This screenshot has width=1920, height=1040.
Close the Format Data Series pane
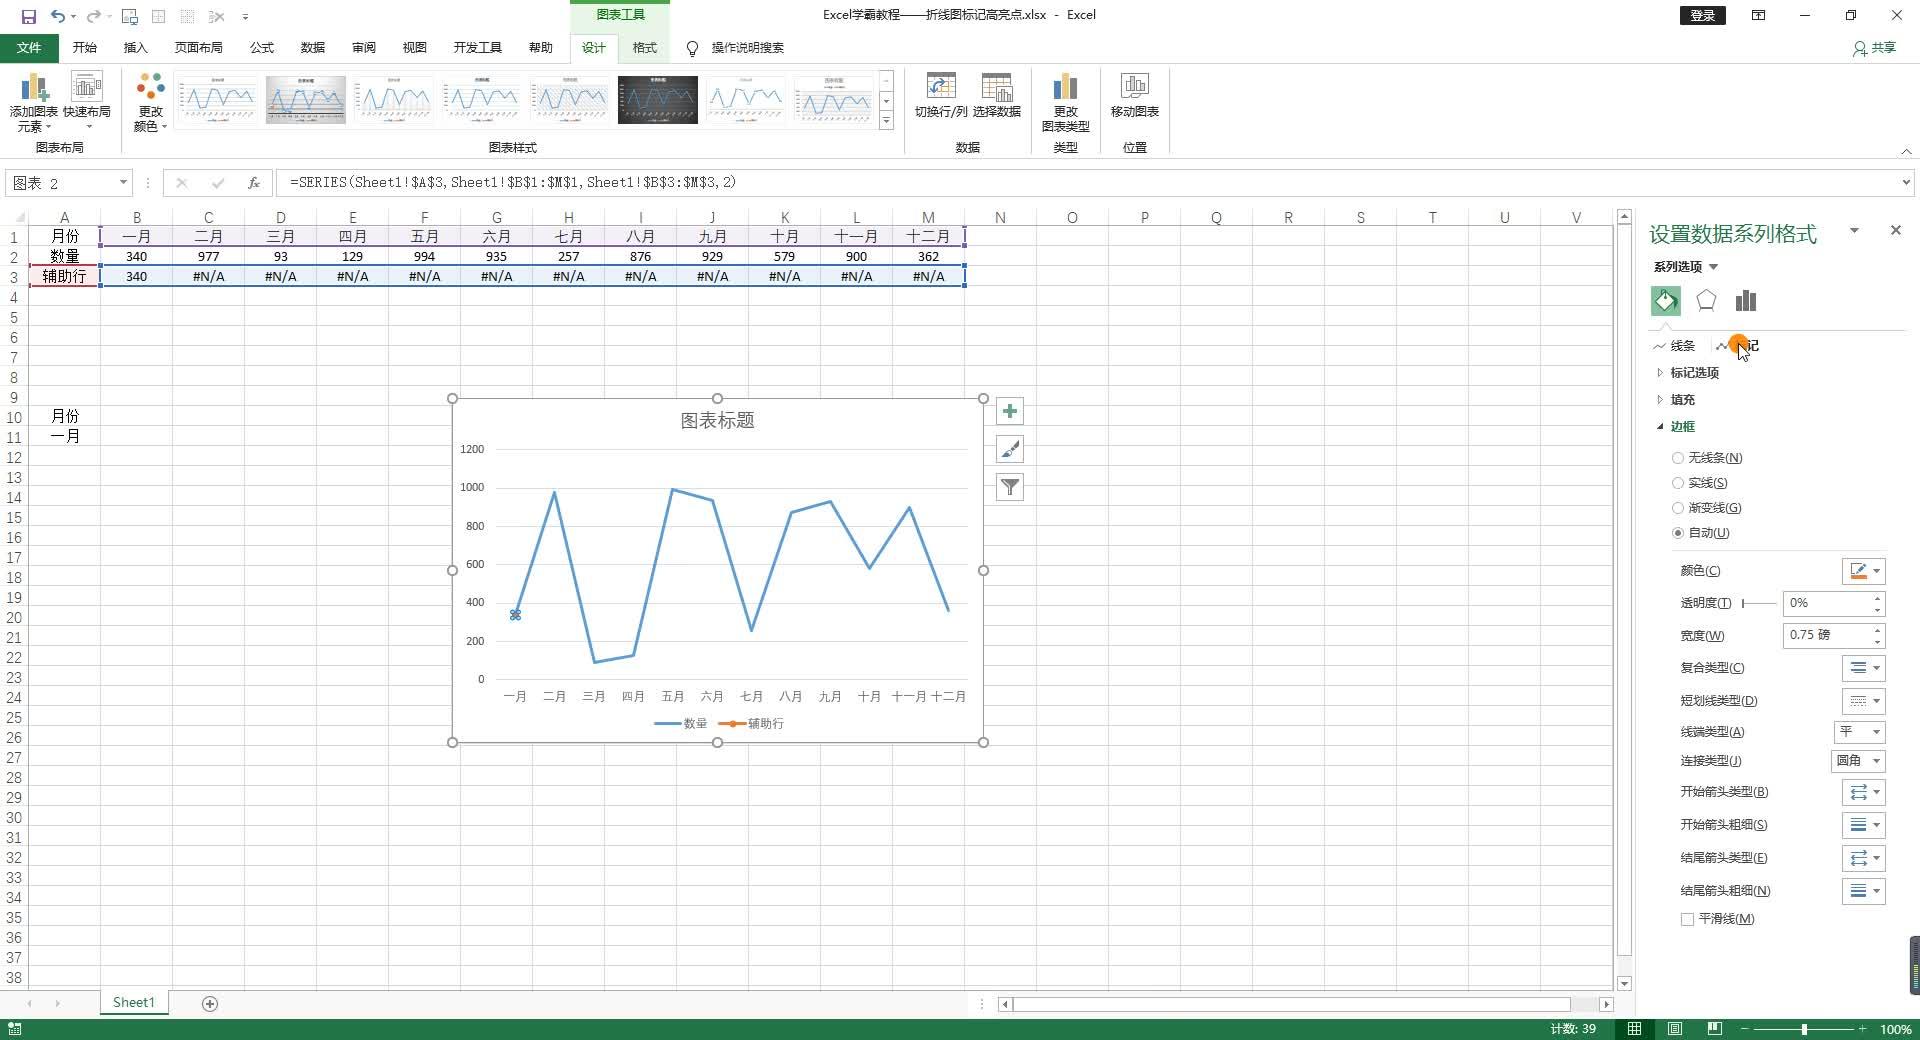tap(1895, 231)
